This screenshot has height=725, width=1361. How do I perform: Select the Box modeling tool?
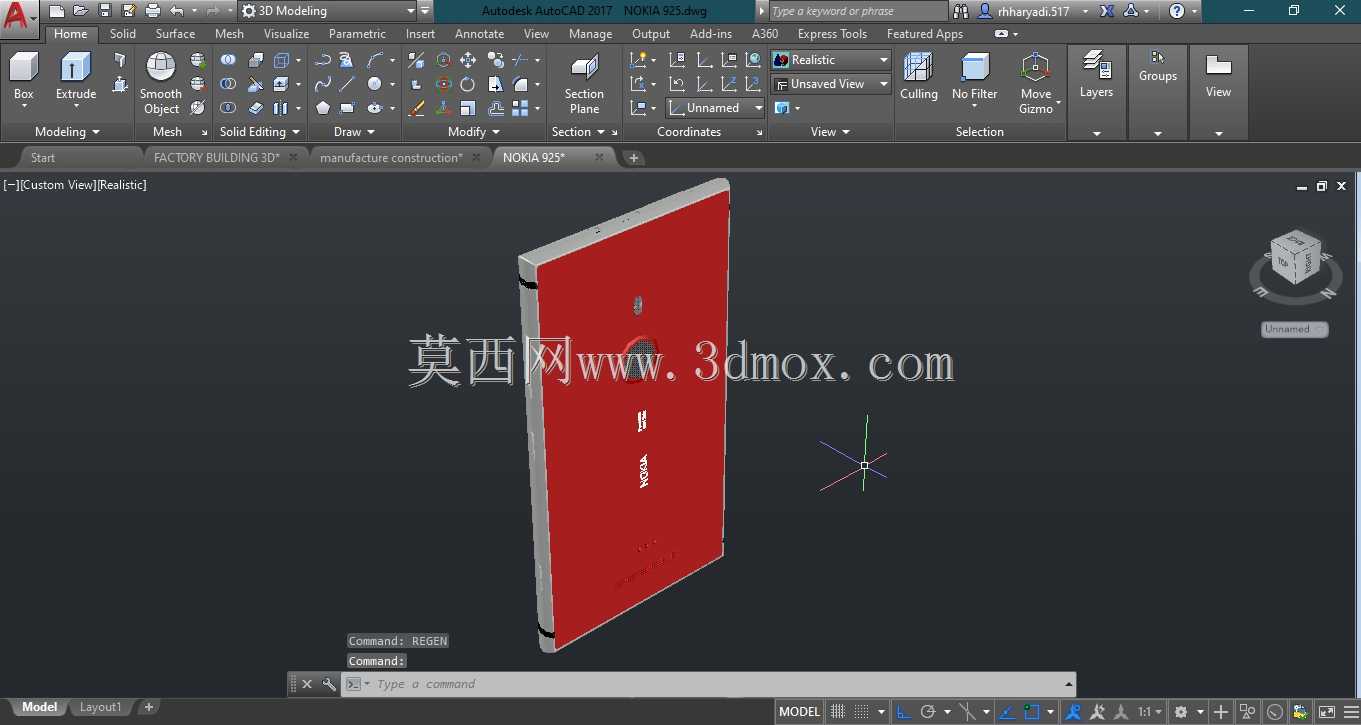click(23, 77)
